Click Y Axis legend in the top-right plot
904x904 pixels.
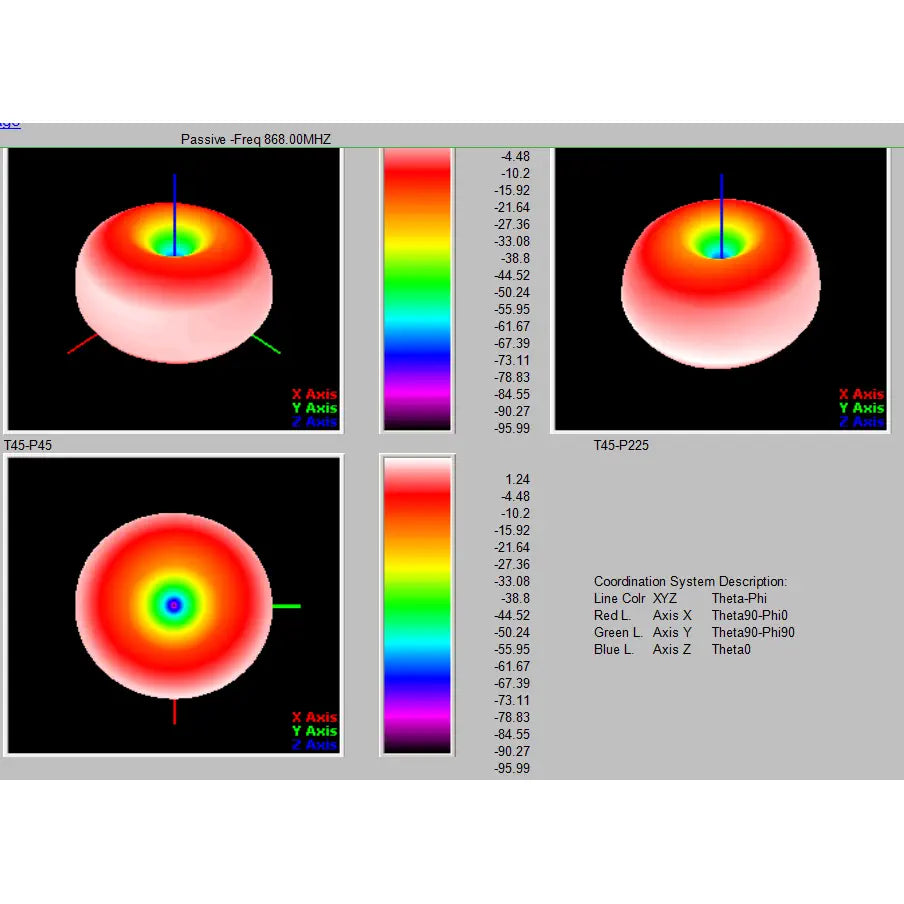pyautogui.click(x=861, y=408)
